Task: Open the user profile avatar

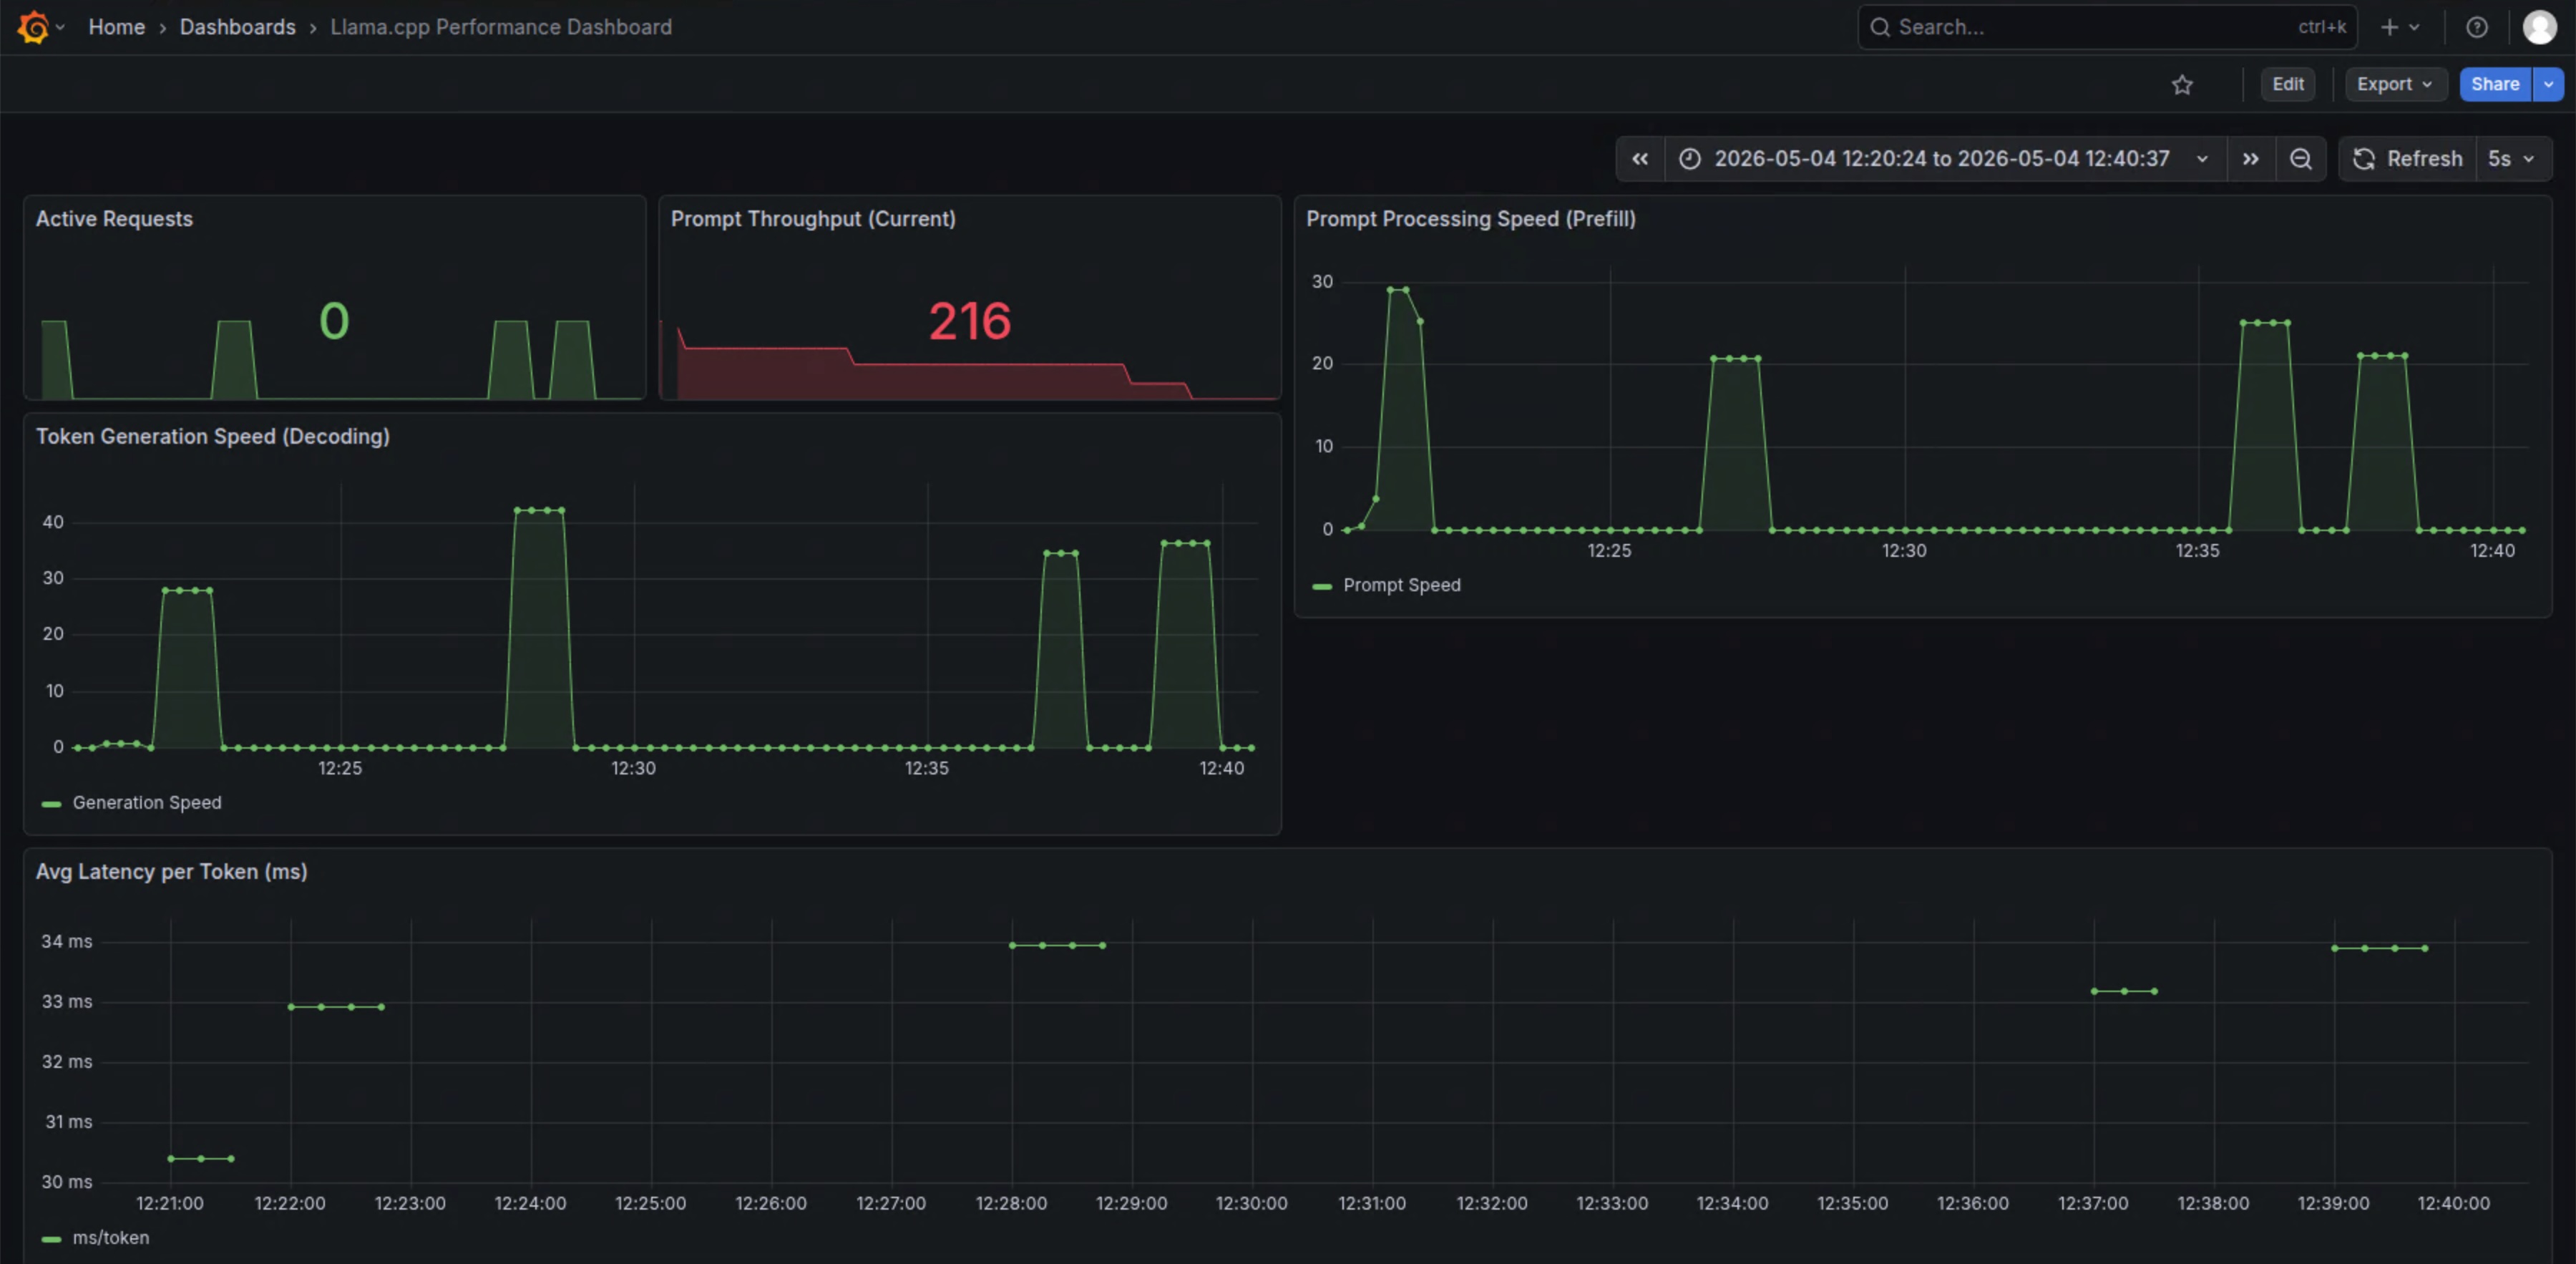Action: point(2539,27)
